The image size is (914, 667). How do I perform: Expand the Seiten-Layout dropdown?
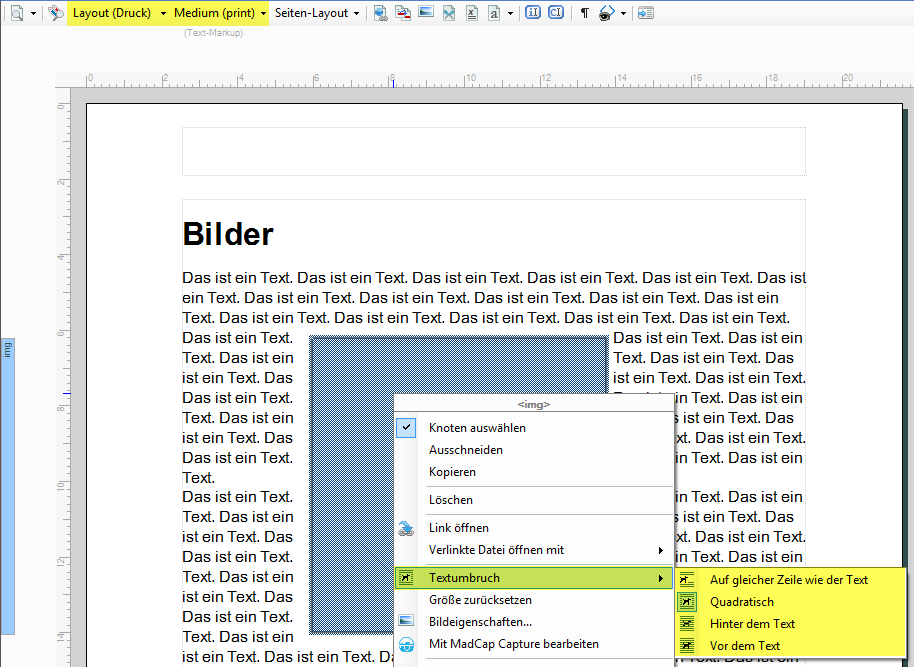[x=317, y=13]
